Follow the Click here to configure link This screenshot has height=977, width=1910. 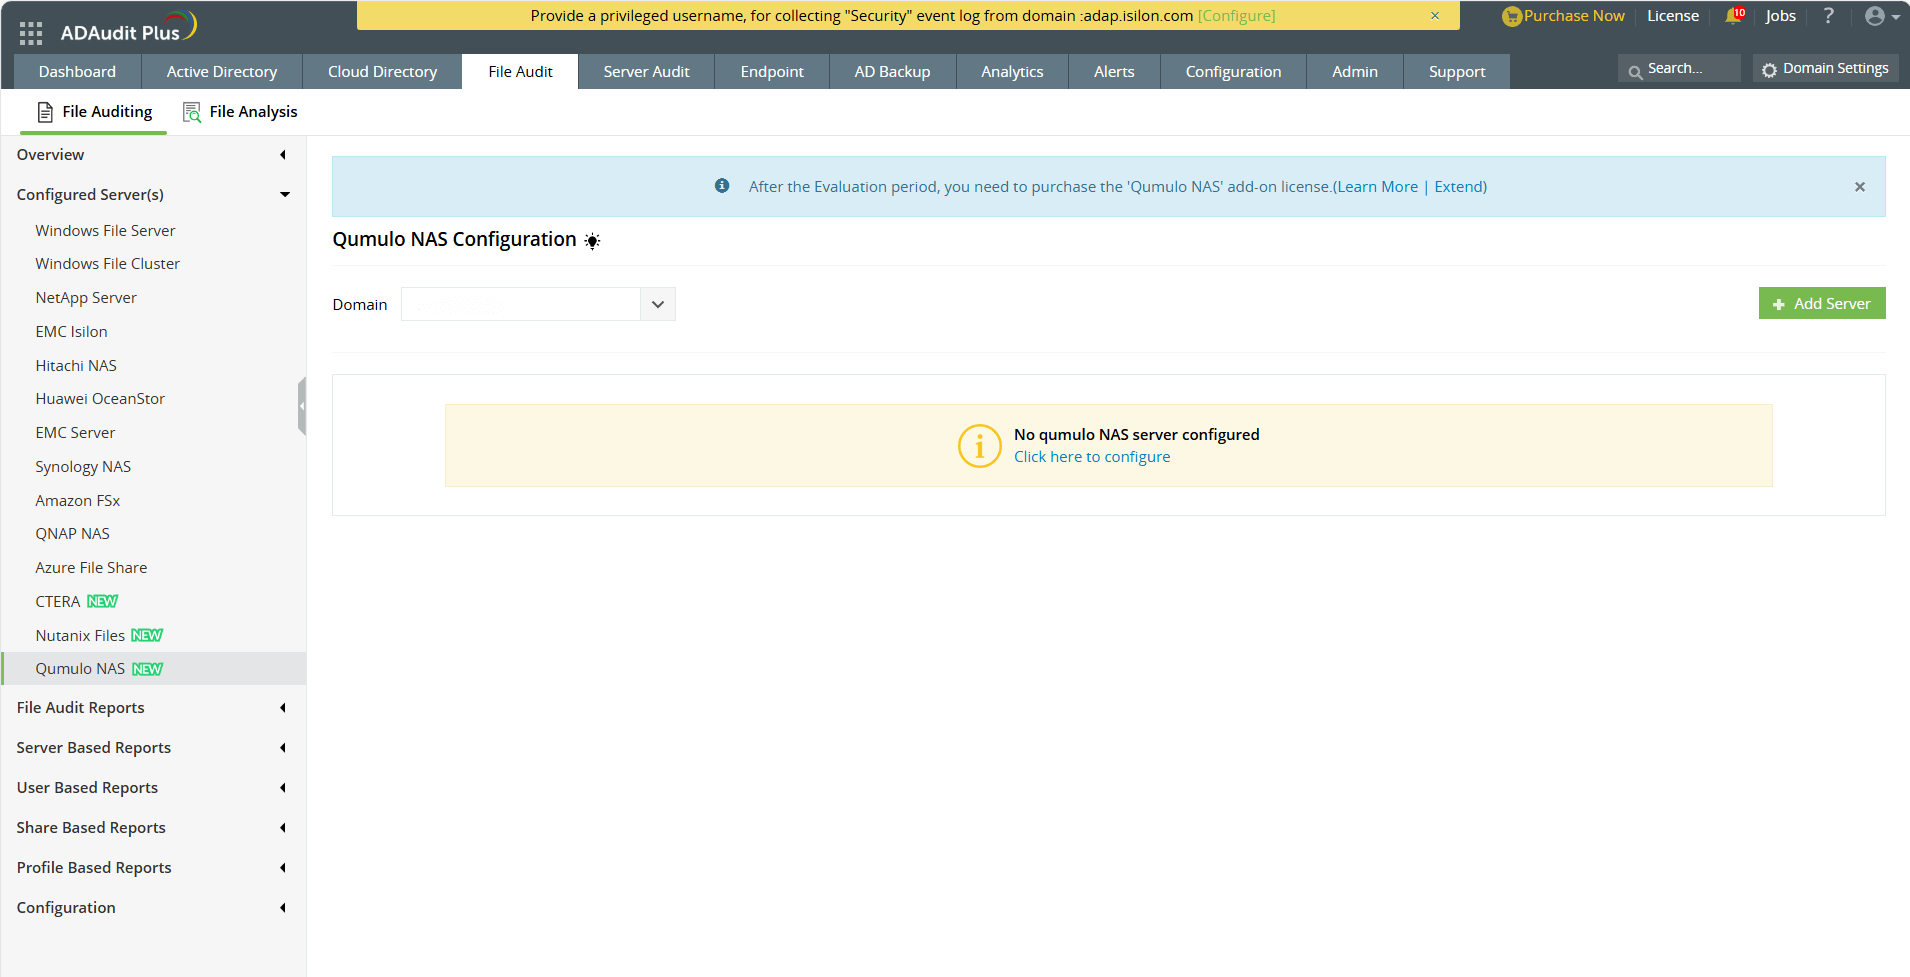tap(1090, 456)
